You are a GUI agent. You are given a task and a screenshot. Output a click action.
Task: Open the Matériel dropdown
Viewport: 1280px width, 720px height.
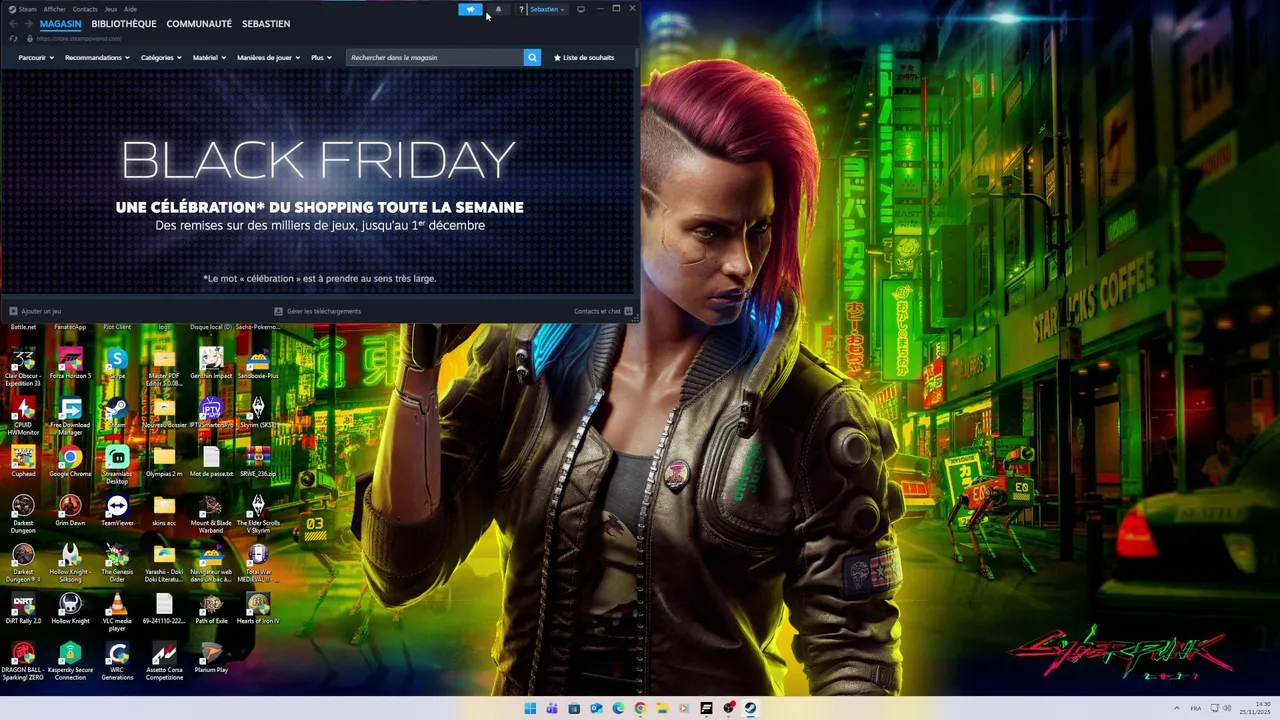click(209, 57)
